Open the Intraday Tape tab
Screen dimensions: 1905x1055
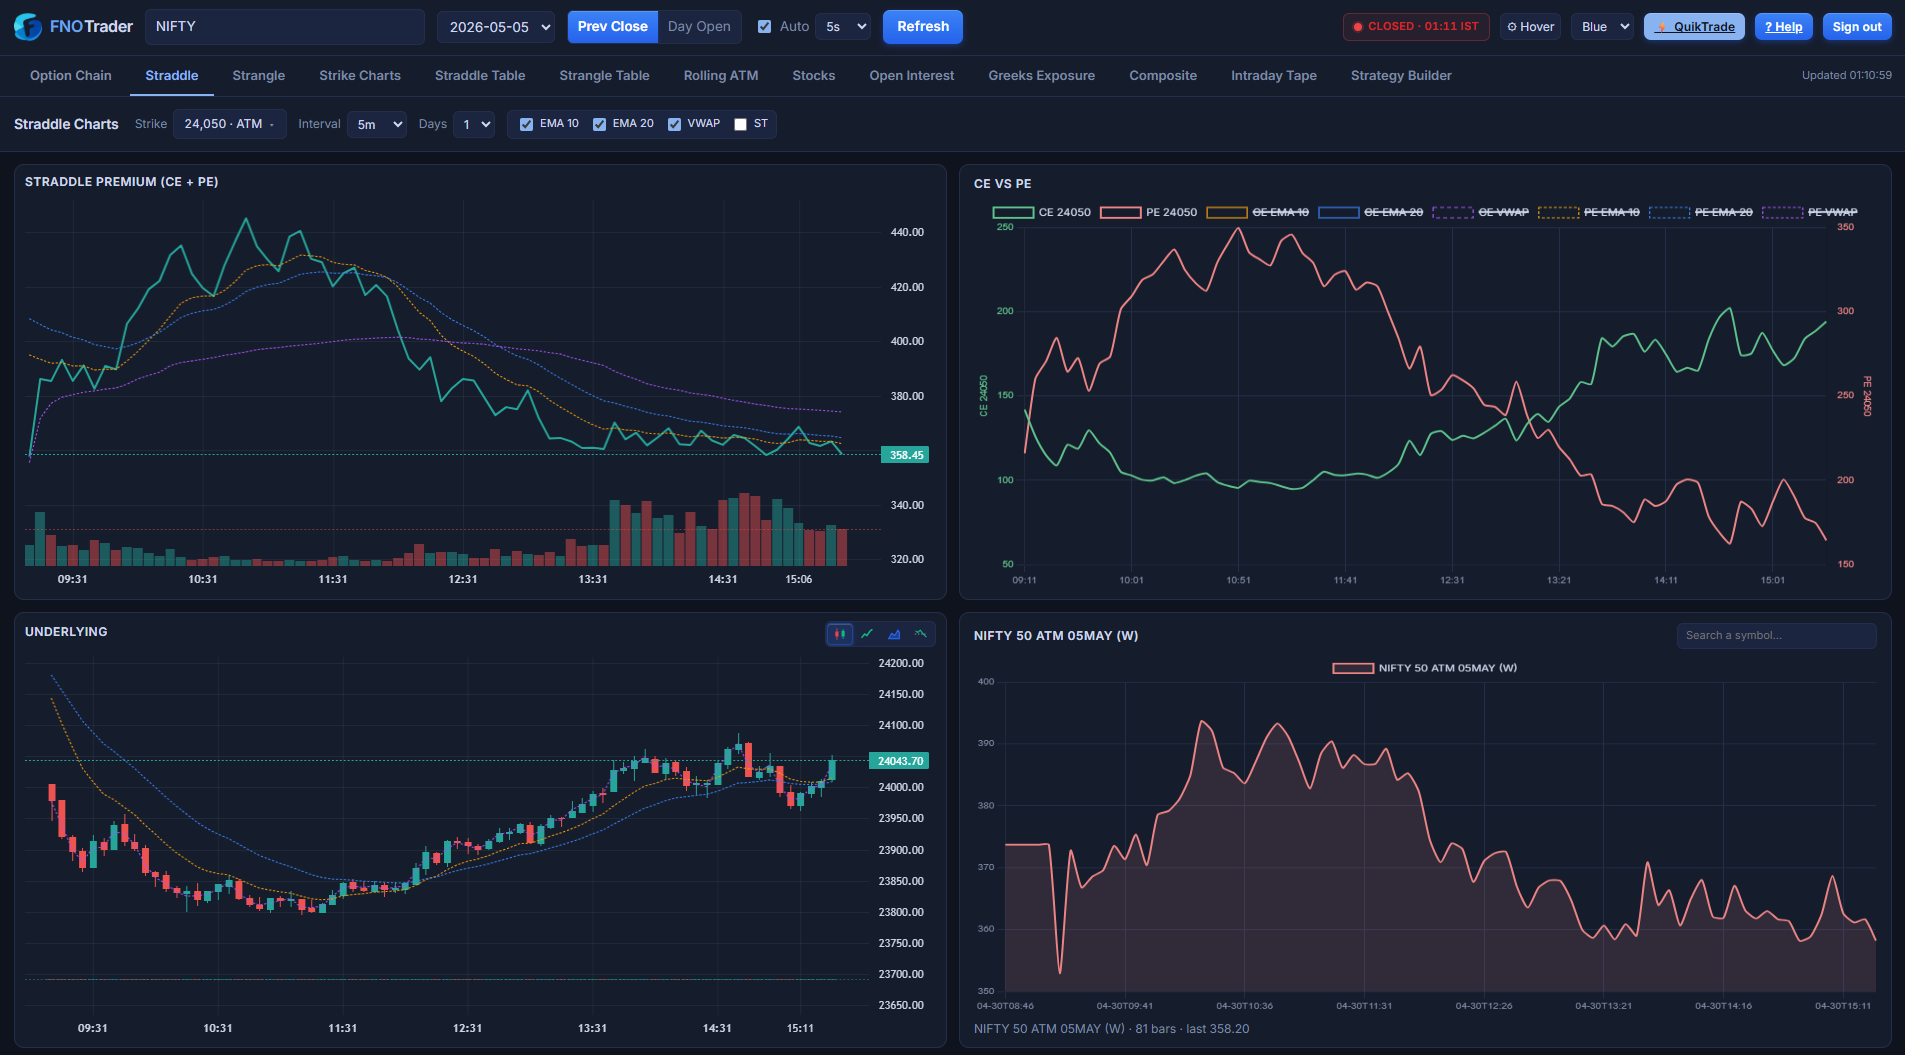click(x=1274, y=76)
